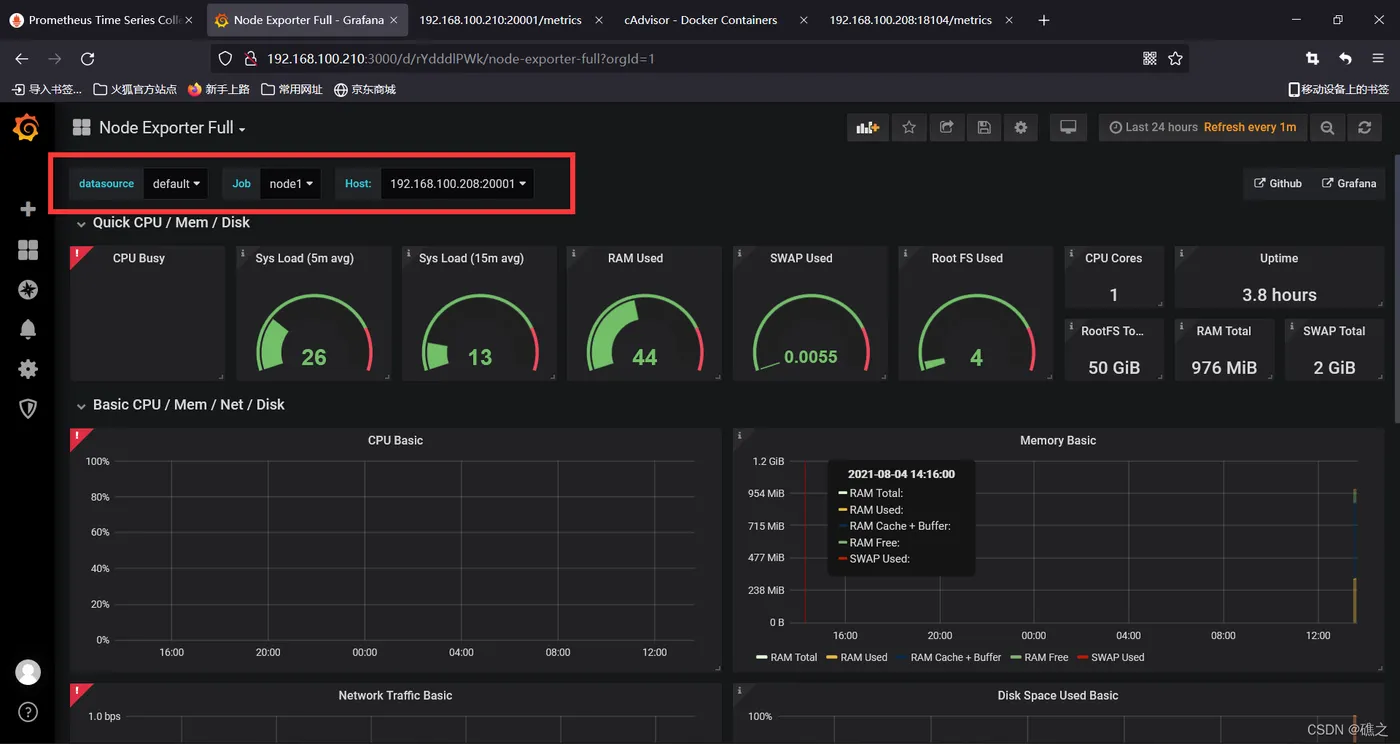1400x744 pixels.
Task: Click the refresh dashboard icon
Action: tap(1364, 128)
